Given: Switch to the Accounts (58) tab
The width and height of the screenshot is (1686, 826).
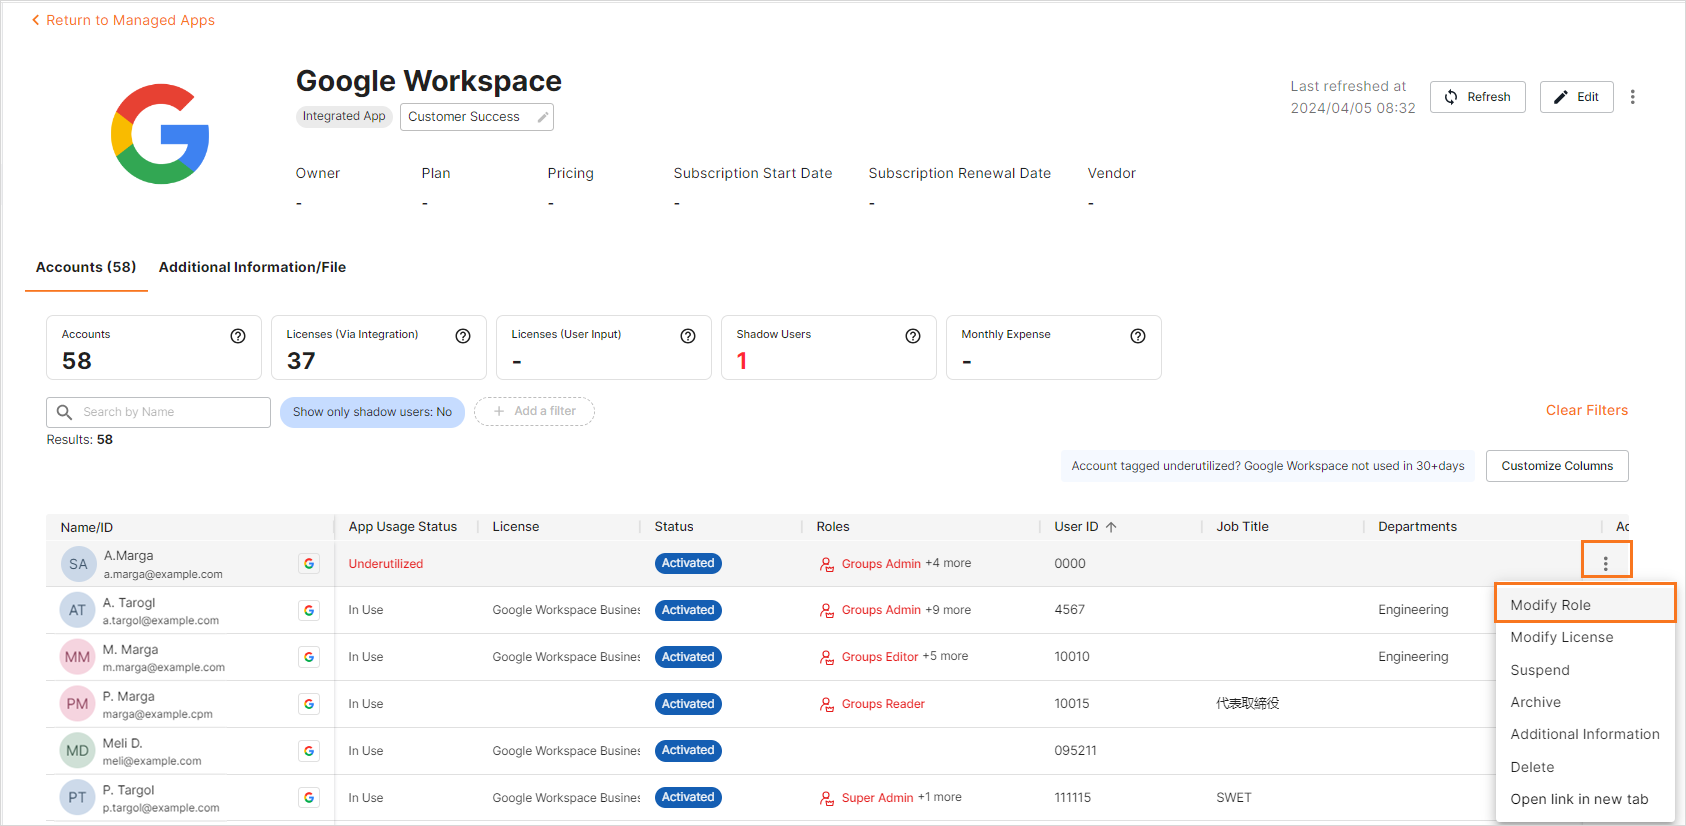Looking at the screenshot, I should click(x=86, y=267).
